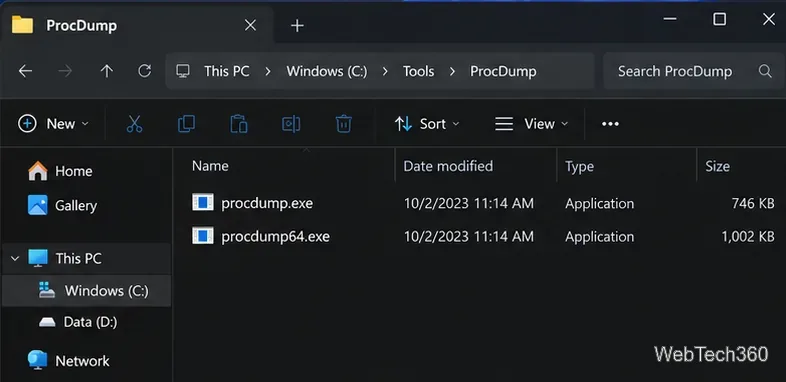Click the Cut scissors icon

(134, 124)
